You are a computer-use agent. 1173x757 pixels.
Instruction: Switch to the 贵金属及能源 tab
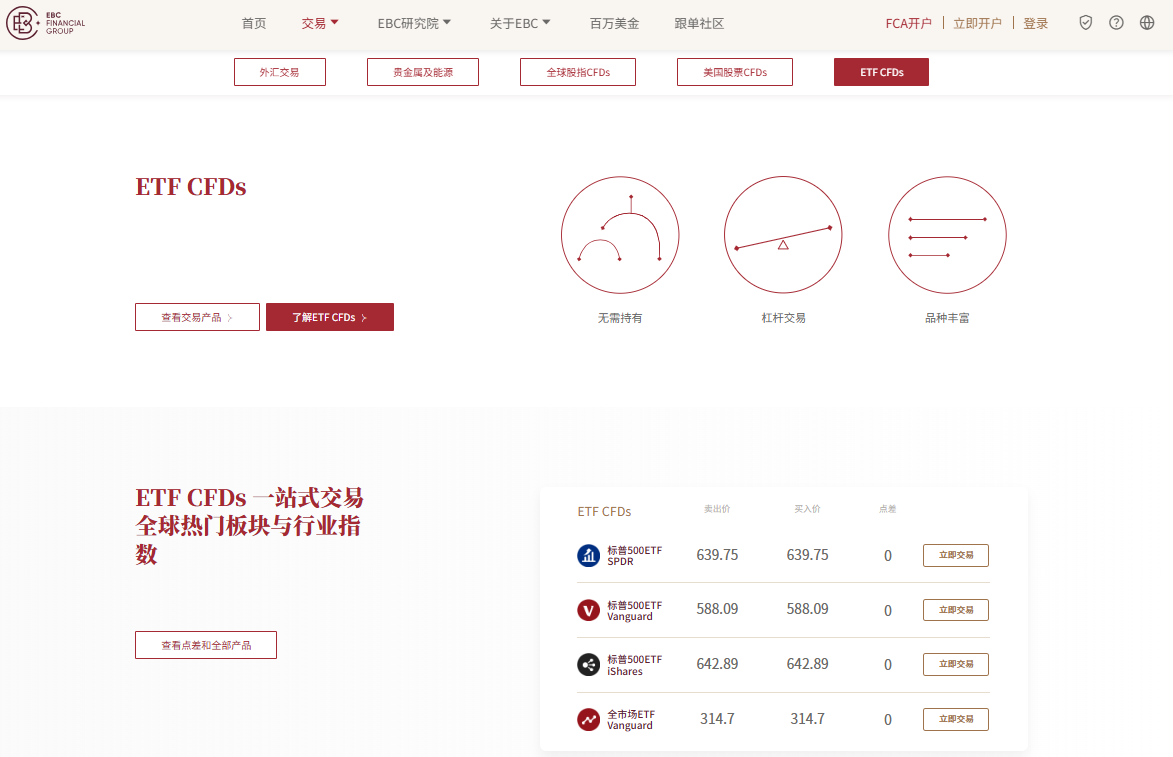point(423,72)
